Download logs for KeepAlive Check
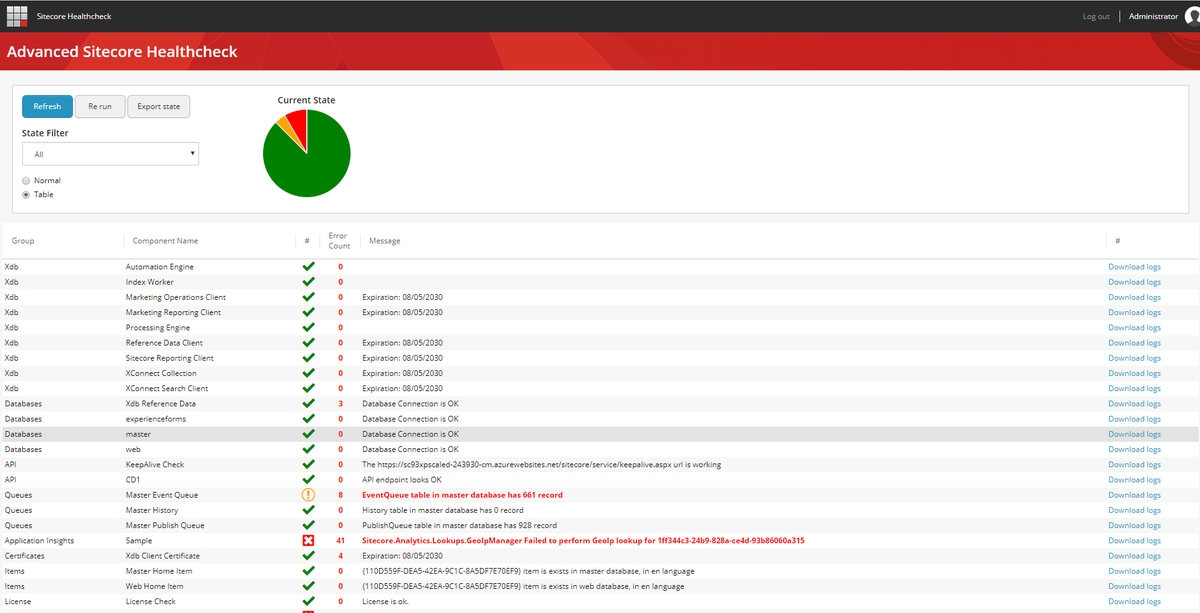1200x613 pixels. click(1134, 464)
